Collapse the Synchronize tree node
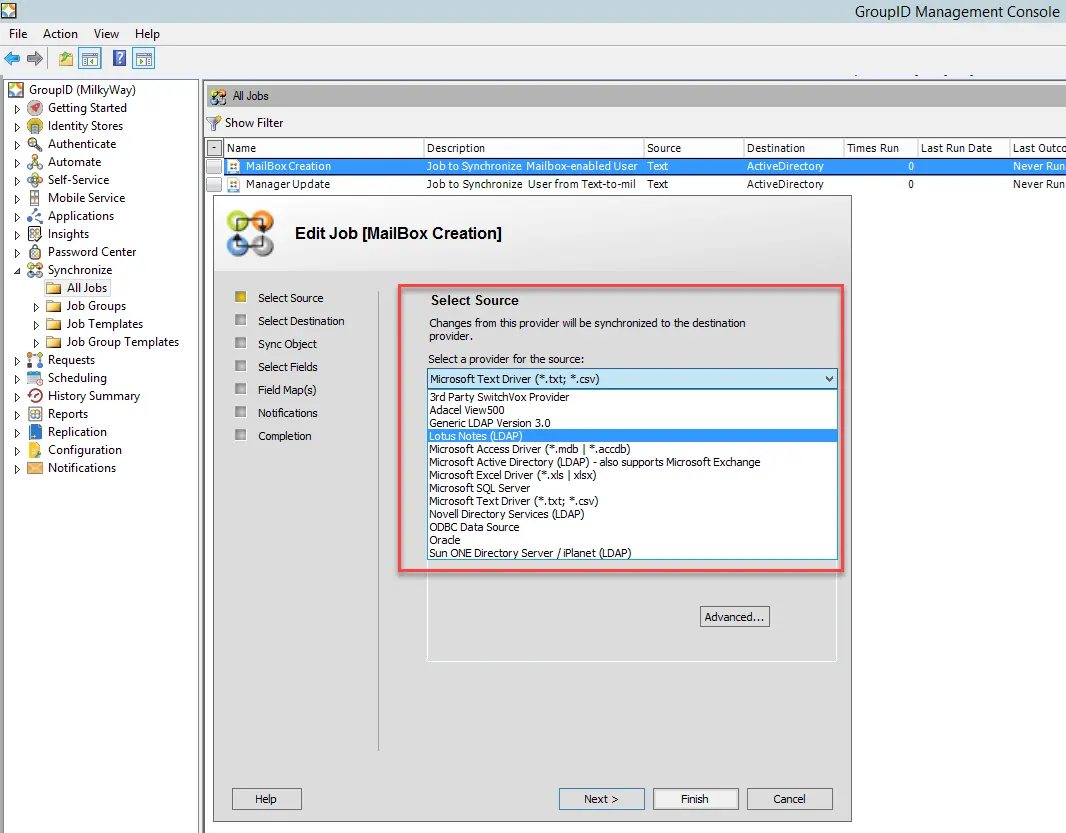This screenshot has width=1066, height=833. pyautogui.click(x=18, y=271)
